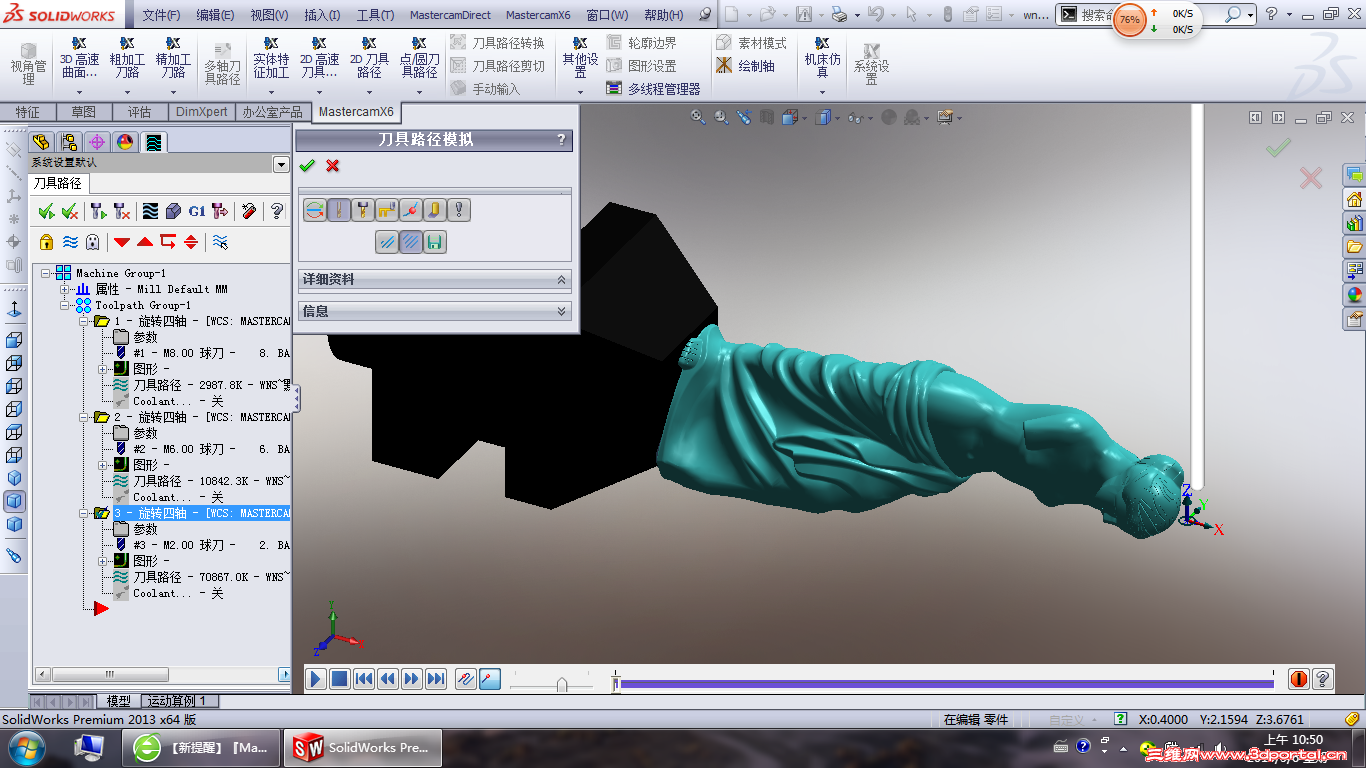1366x768 pixels.
Task: Play the toolpath simulation
Action: (316, 679)
